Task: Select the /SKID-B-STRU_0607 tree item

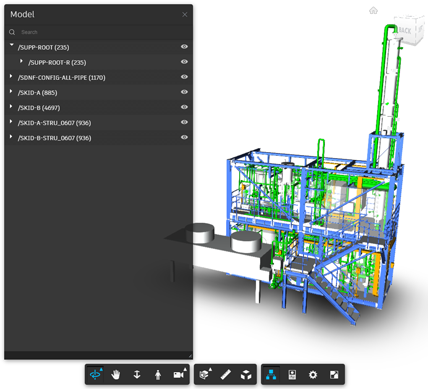Action: 54,138
